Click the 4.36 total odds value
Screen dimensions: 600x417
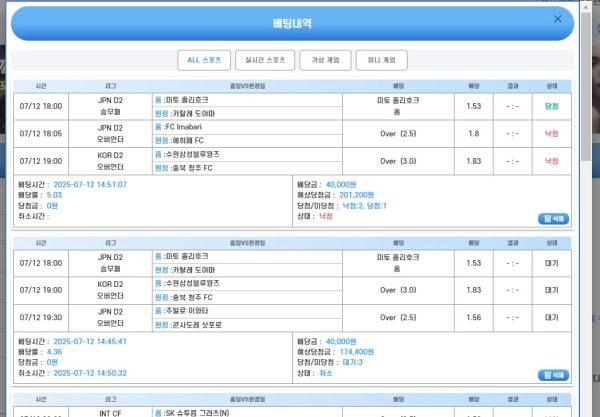[54, 352]
